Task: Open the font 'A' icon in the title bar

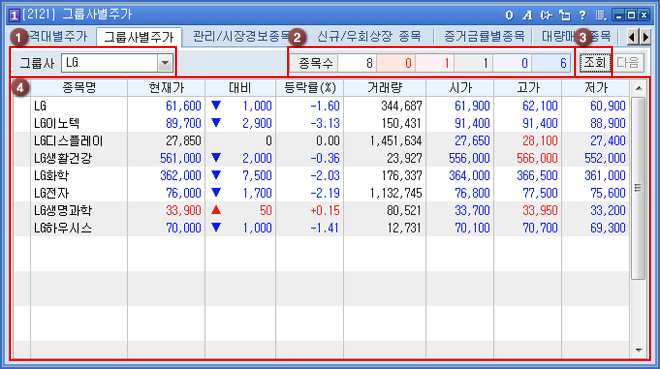Action: coord(527,16)
